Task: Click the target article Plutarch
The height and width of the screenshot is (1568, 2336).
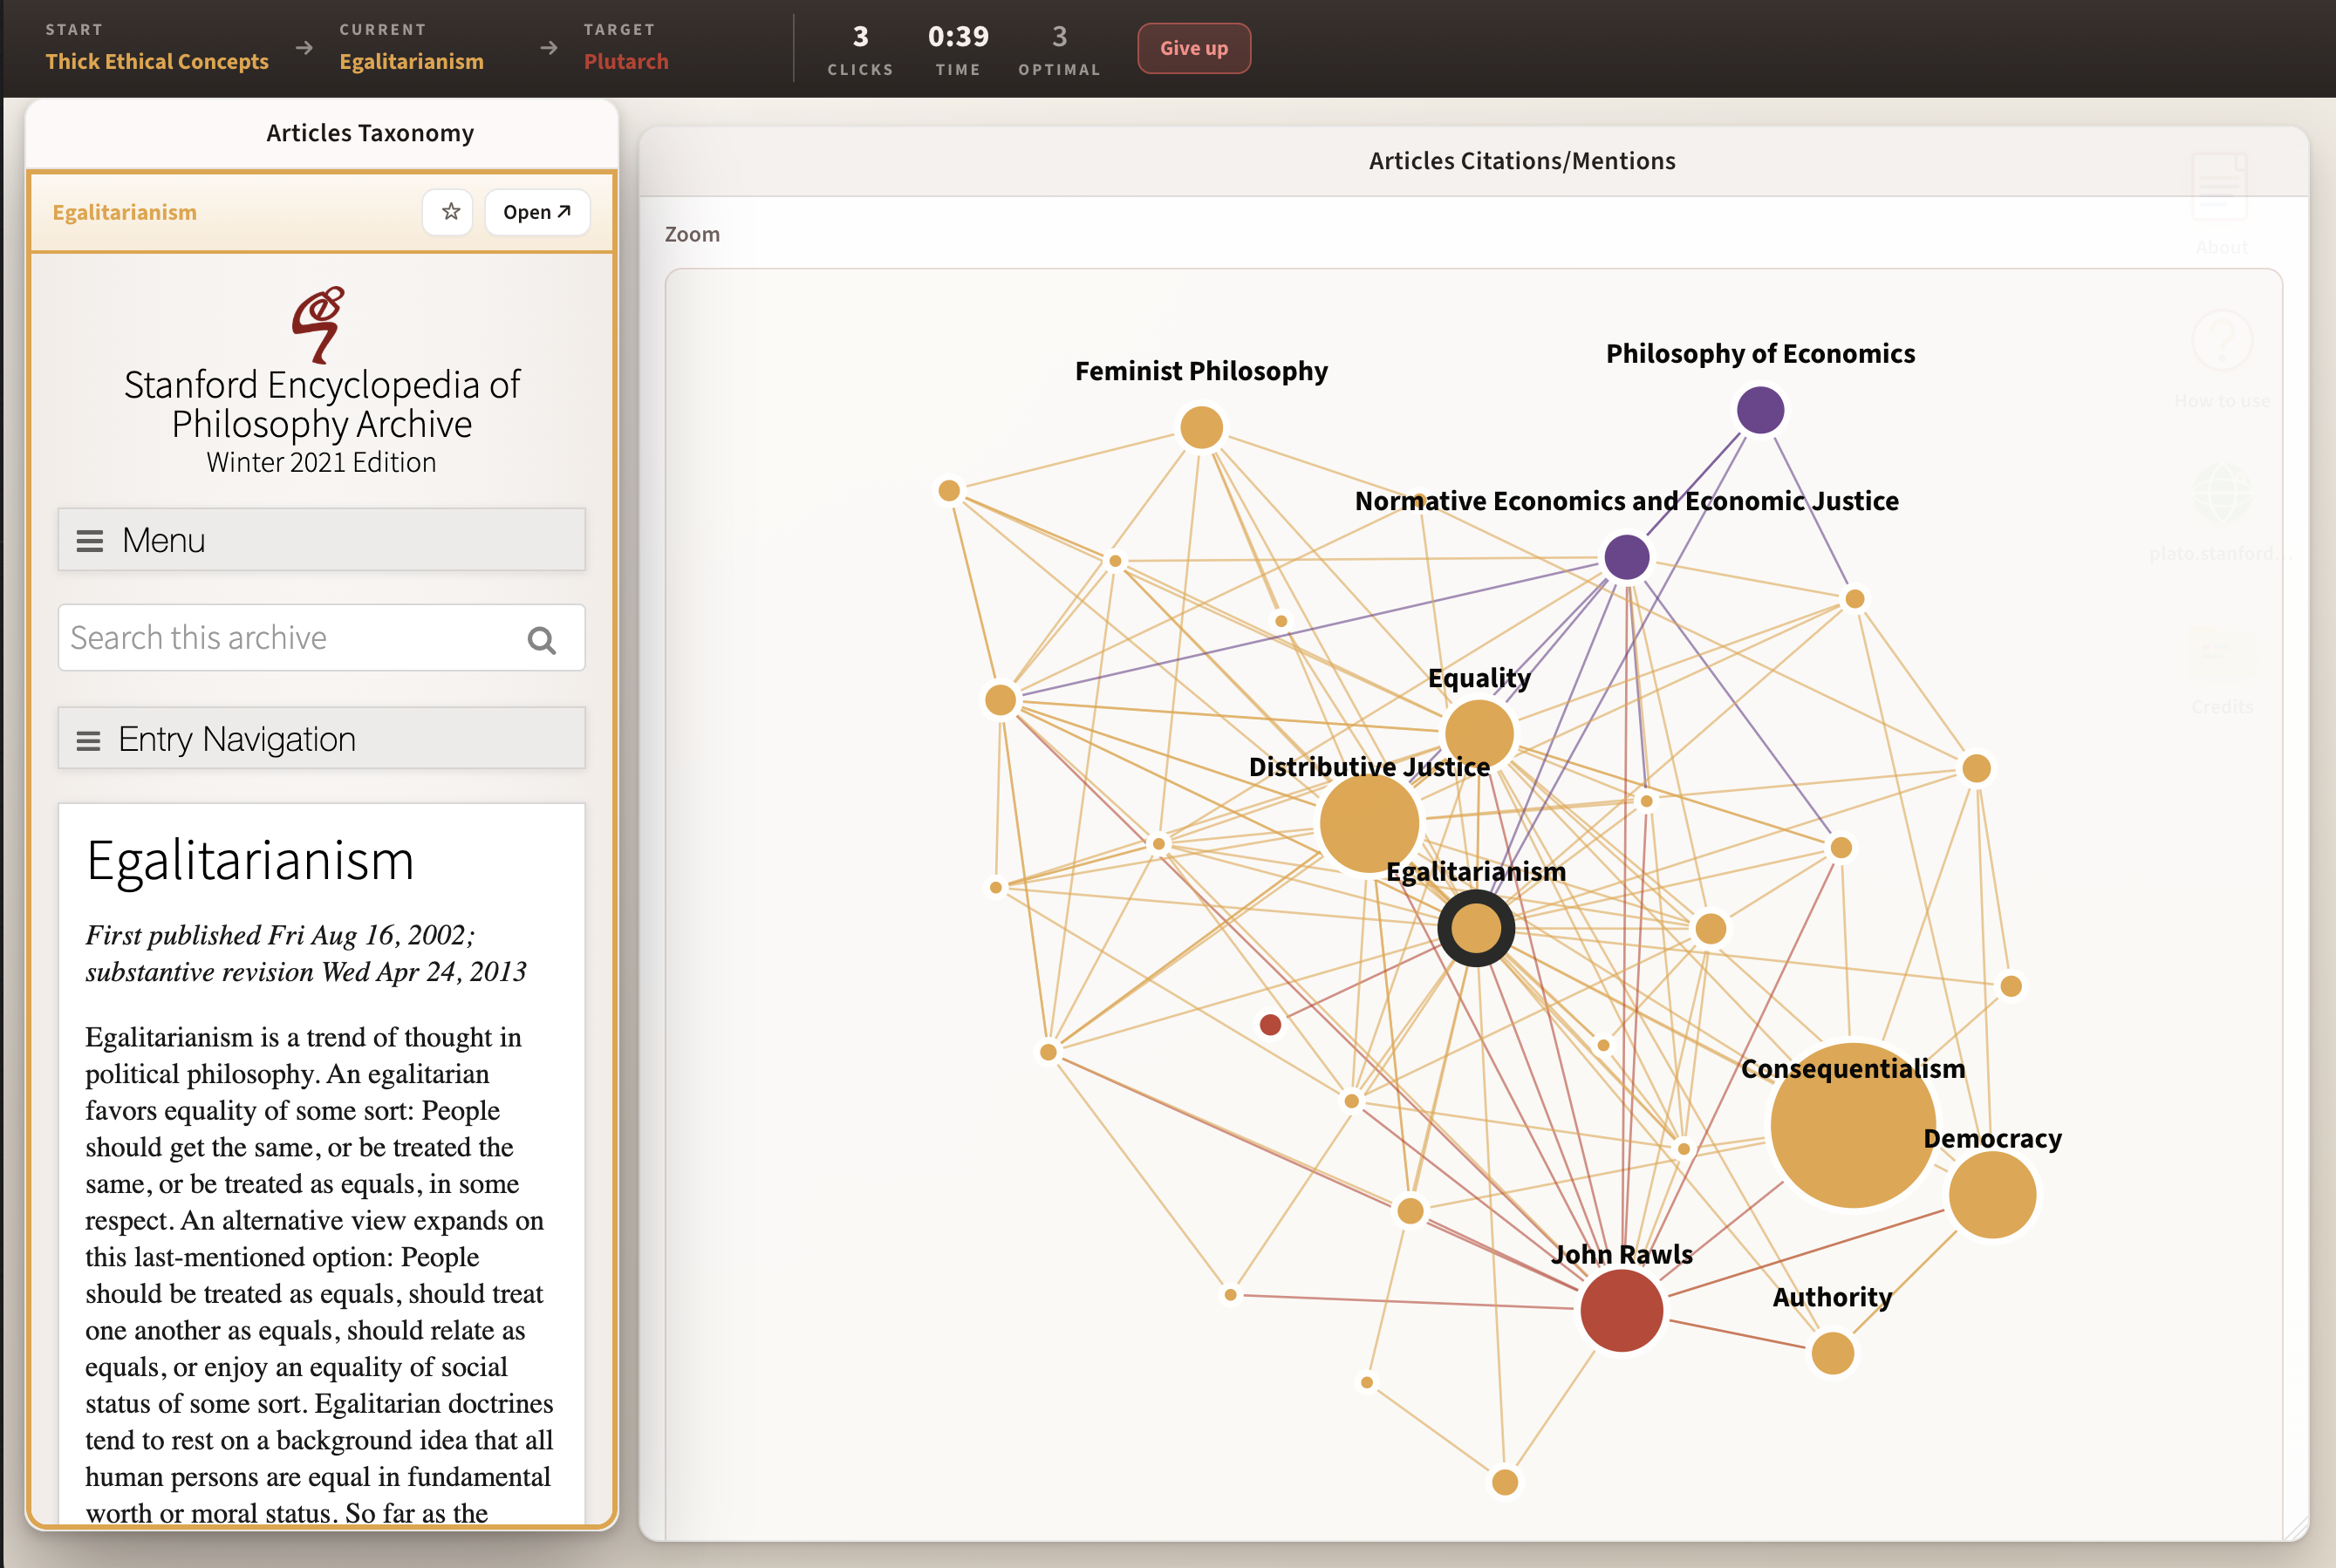Action: pos(626,61)
